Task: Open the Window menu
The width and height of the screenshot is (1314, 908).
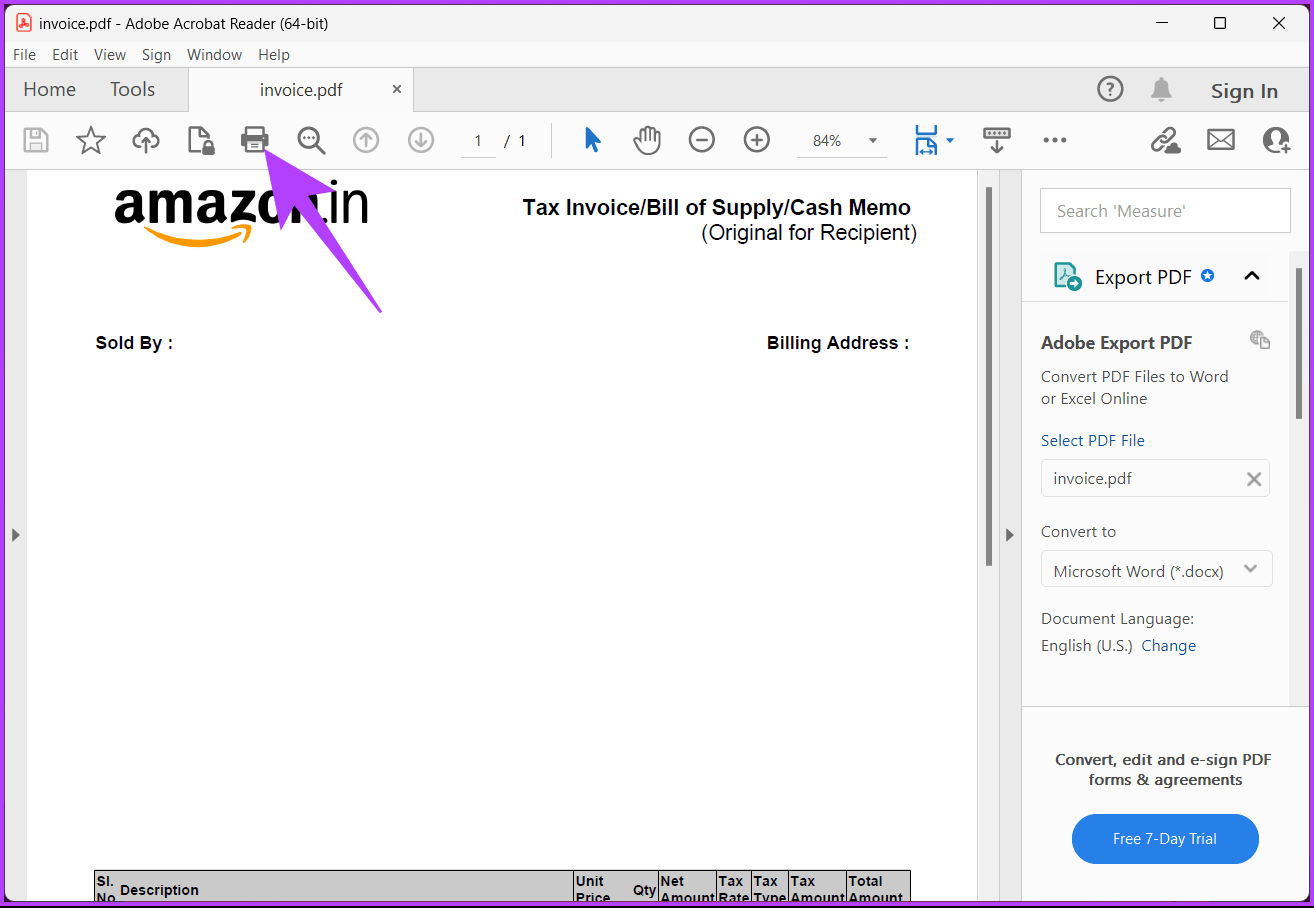Action: (214, 55)
